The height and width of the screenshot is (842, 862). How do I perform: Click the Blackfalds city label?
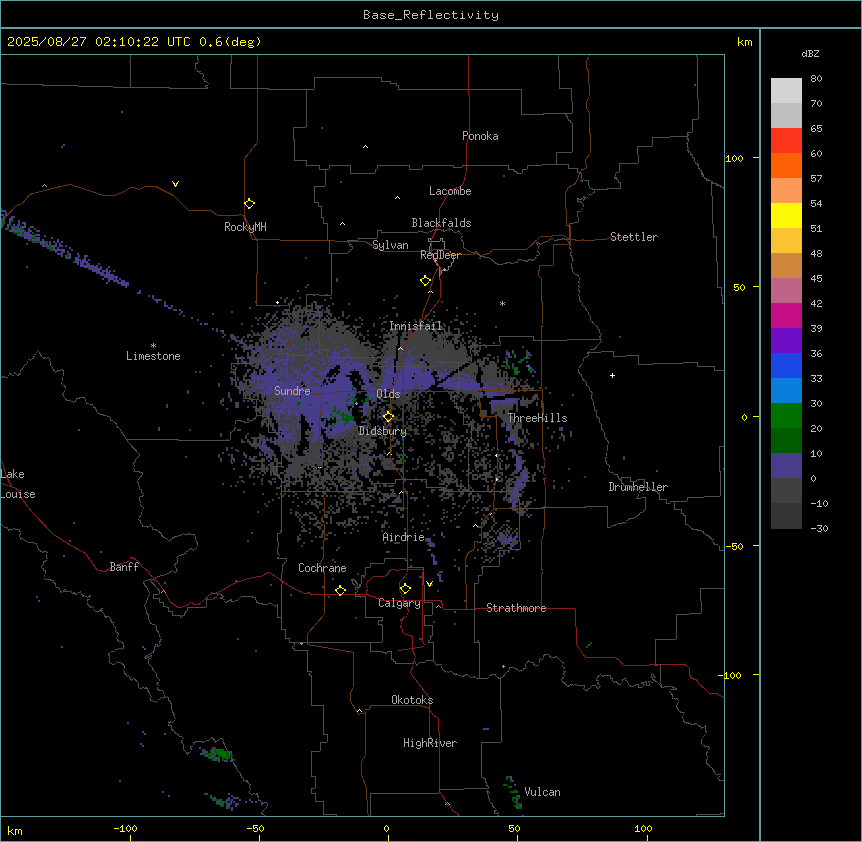tap(441, 223)
